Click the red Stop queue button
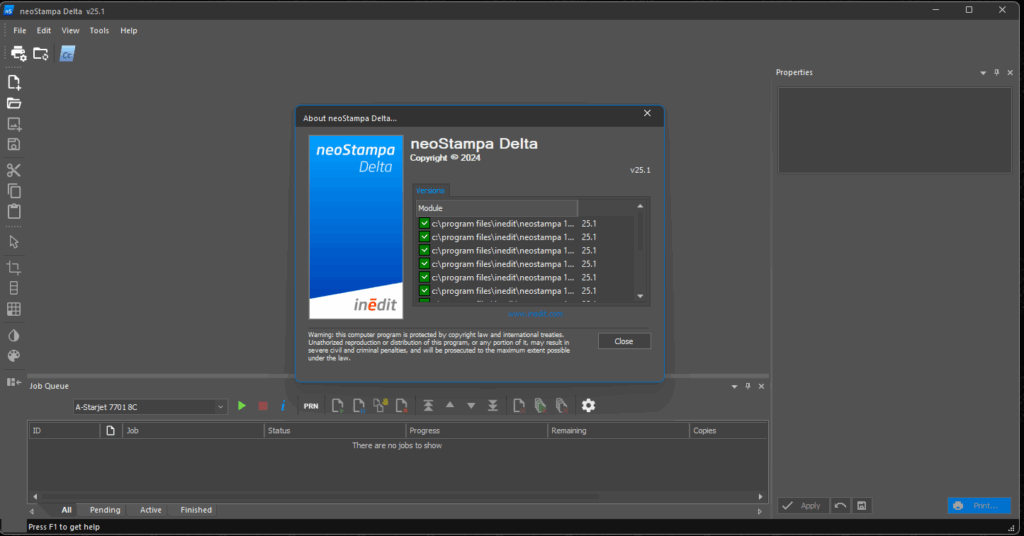Image resolution: width=1024 pixels, height=536 pixels. 263,406
